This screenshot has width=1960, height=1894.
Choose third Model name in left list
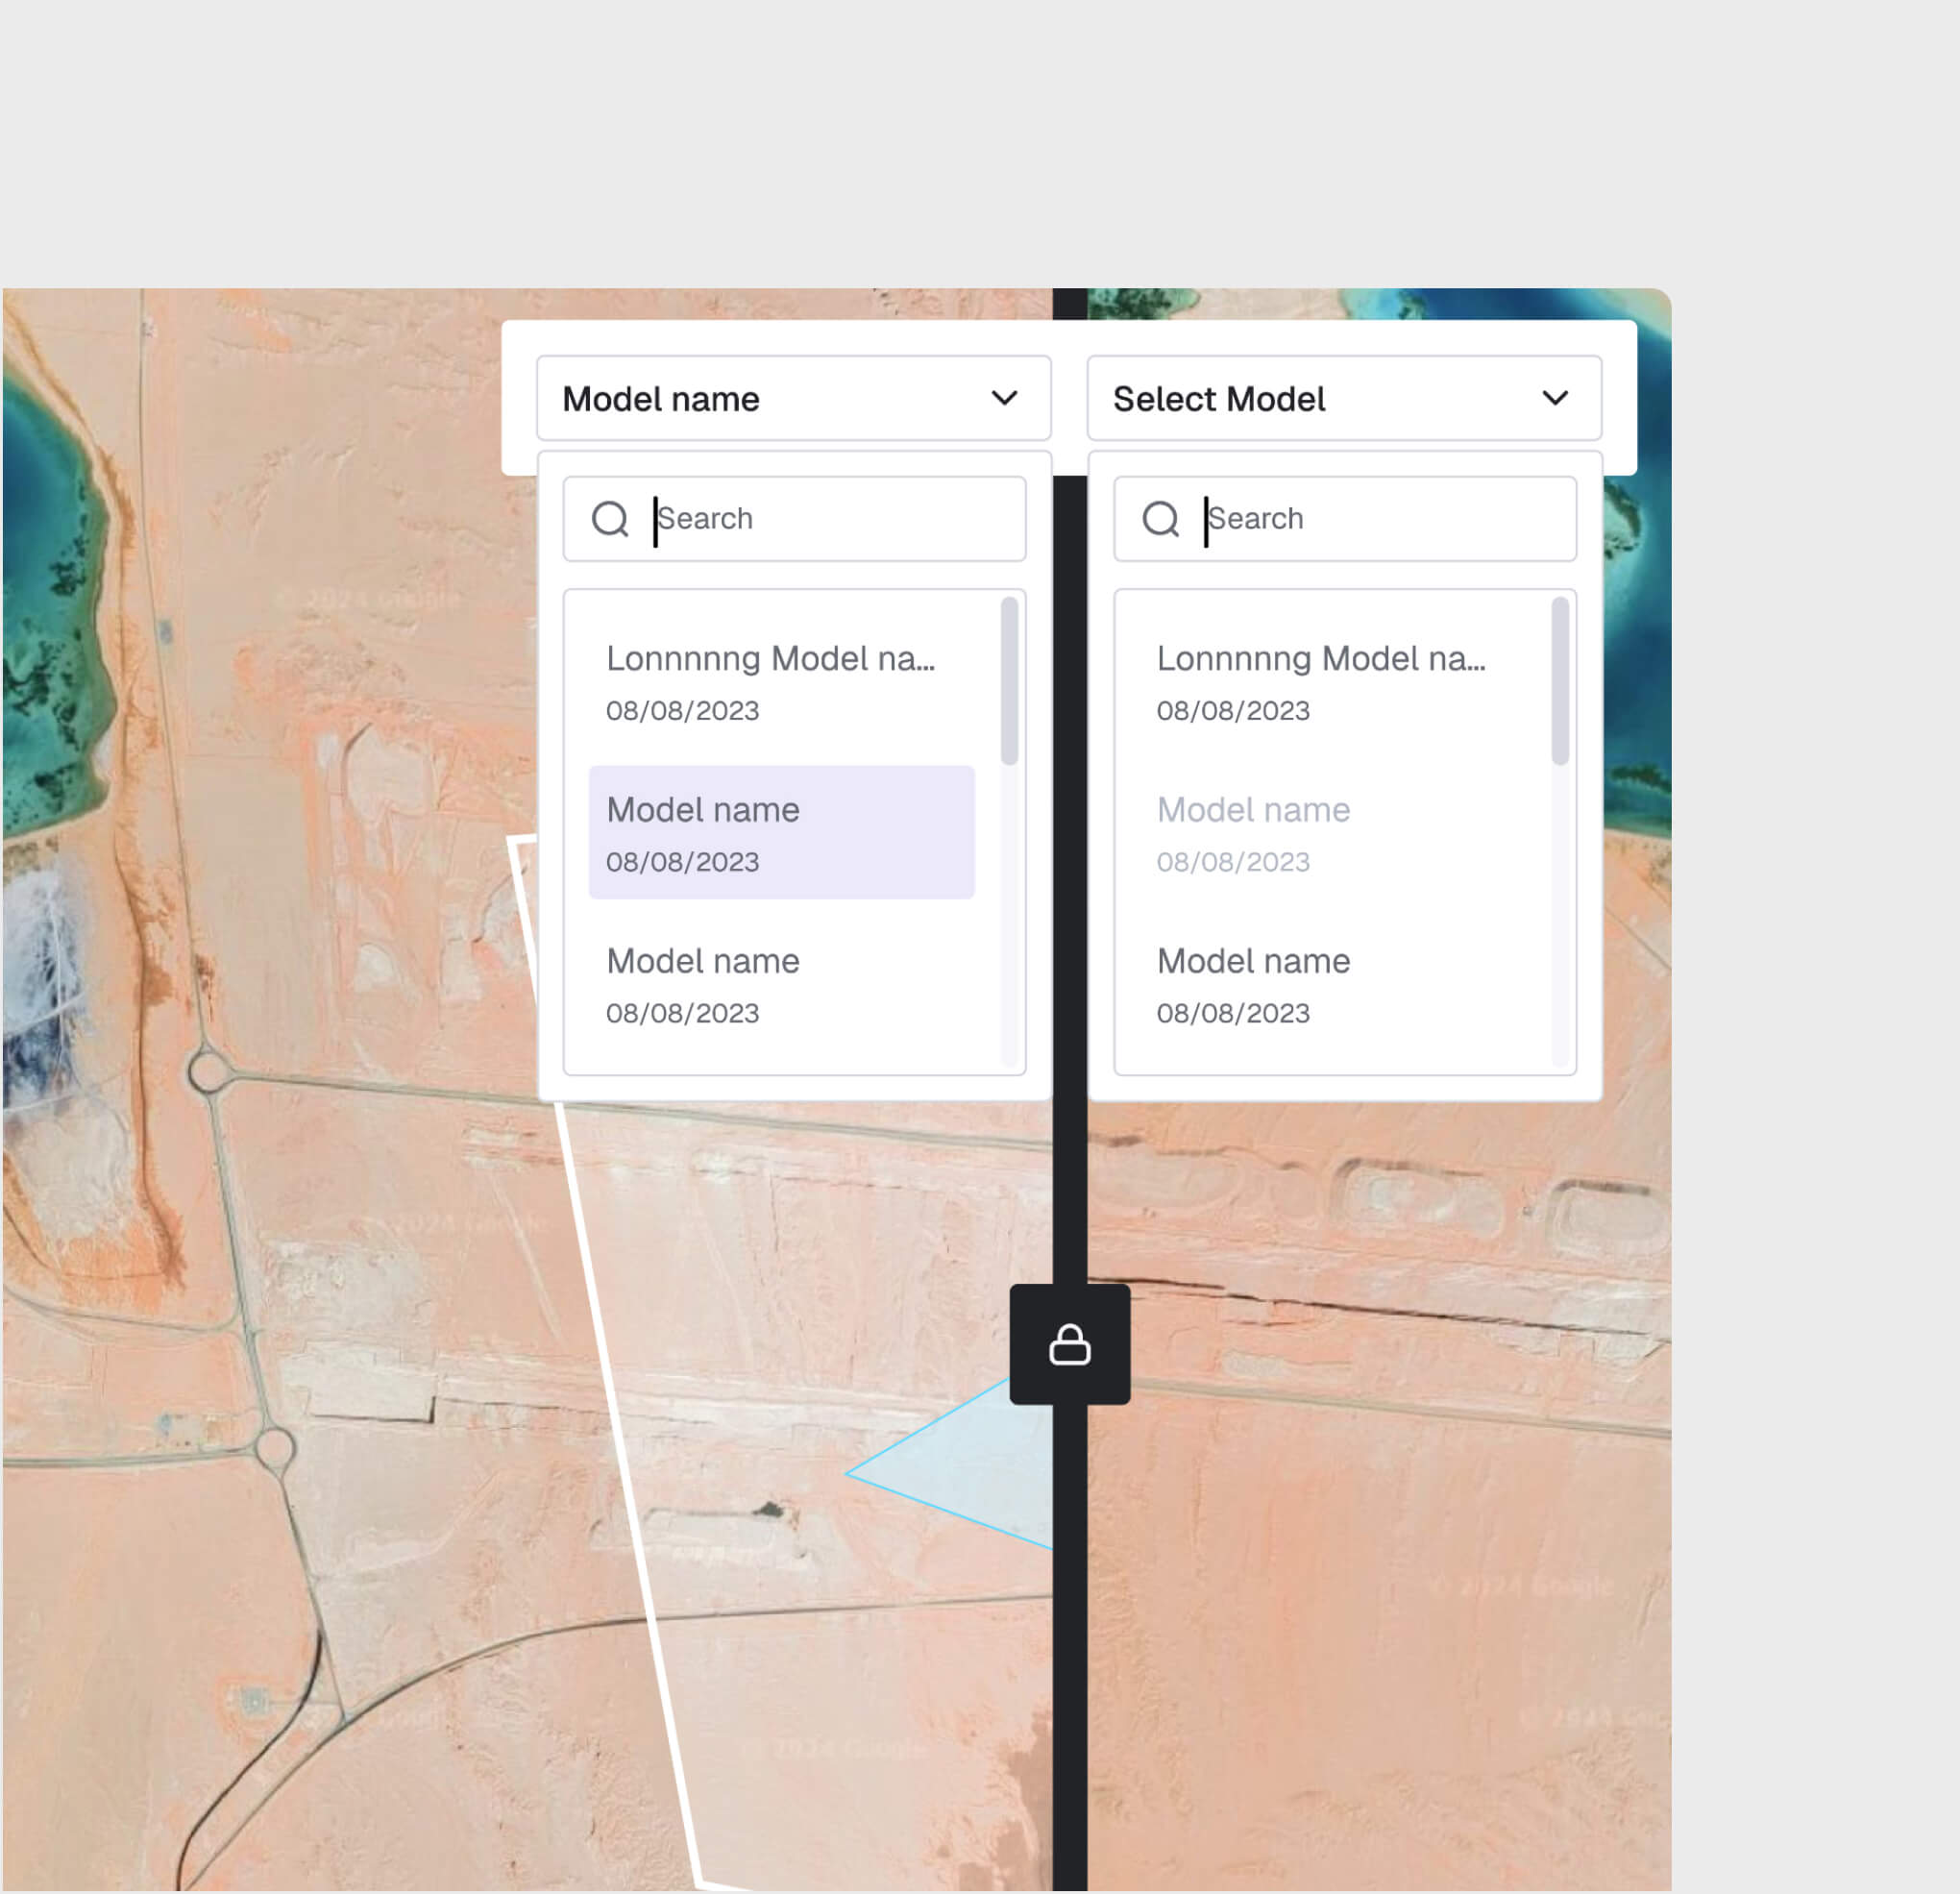pyautogui.click(x=780, y=985)
